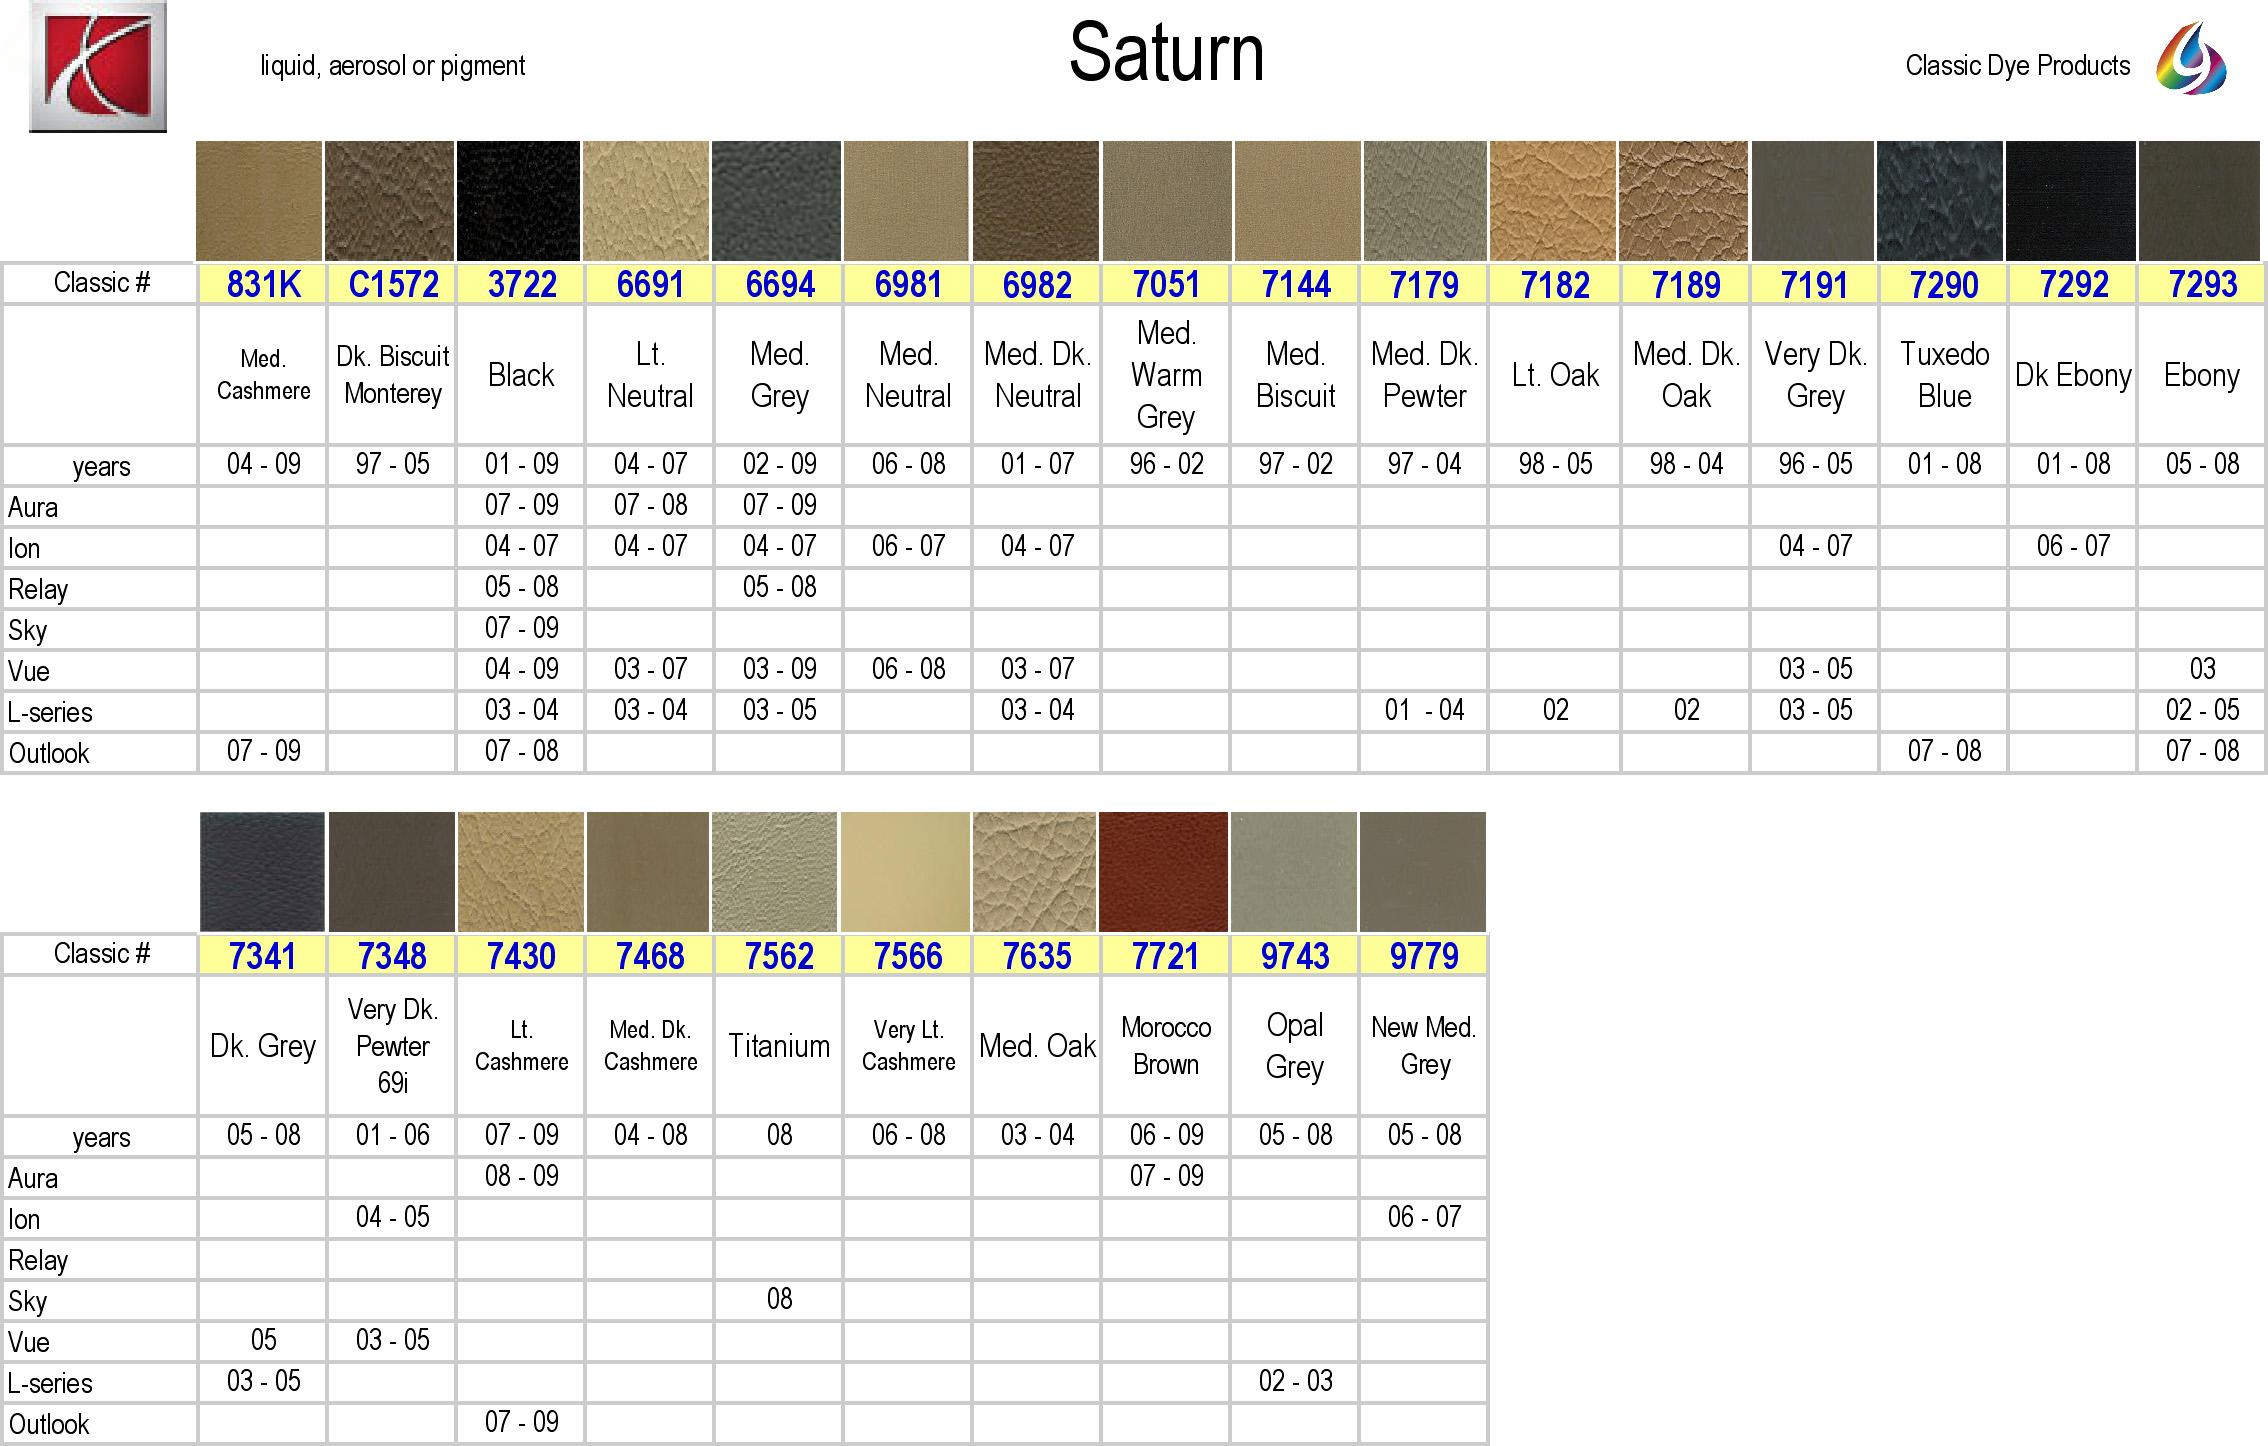Image resolution: width=2268 pixels, height=1446 pixels.
Task: Choose the Med. Grey 6694 swatch
Action: tap(776, 201)
